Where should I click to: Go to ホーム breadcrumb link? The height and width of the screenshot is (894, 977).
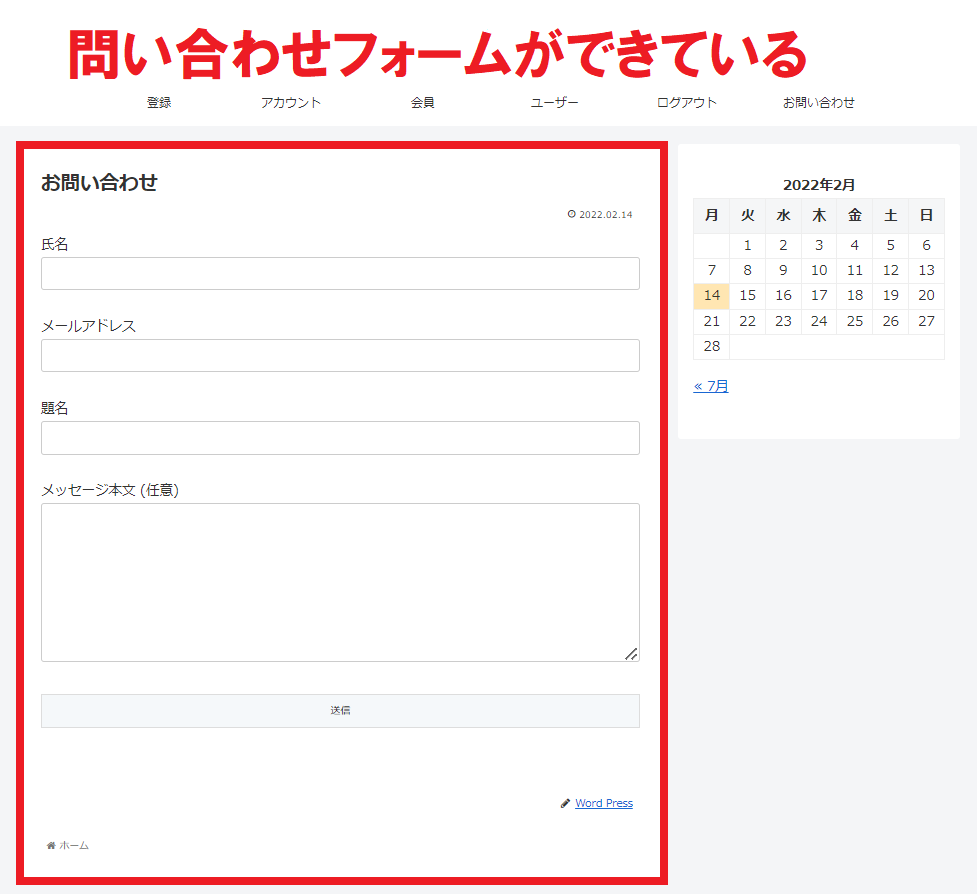point(74,845)
